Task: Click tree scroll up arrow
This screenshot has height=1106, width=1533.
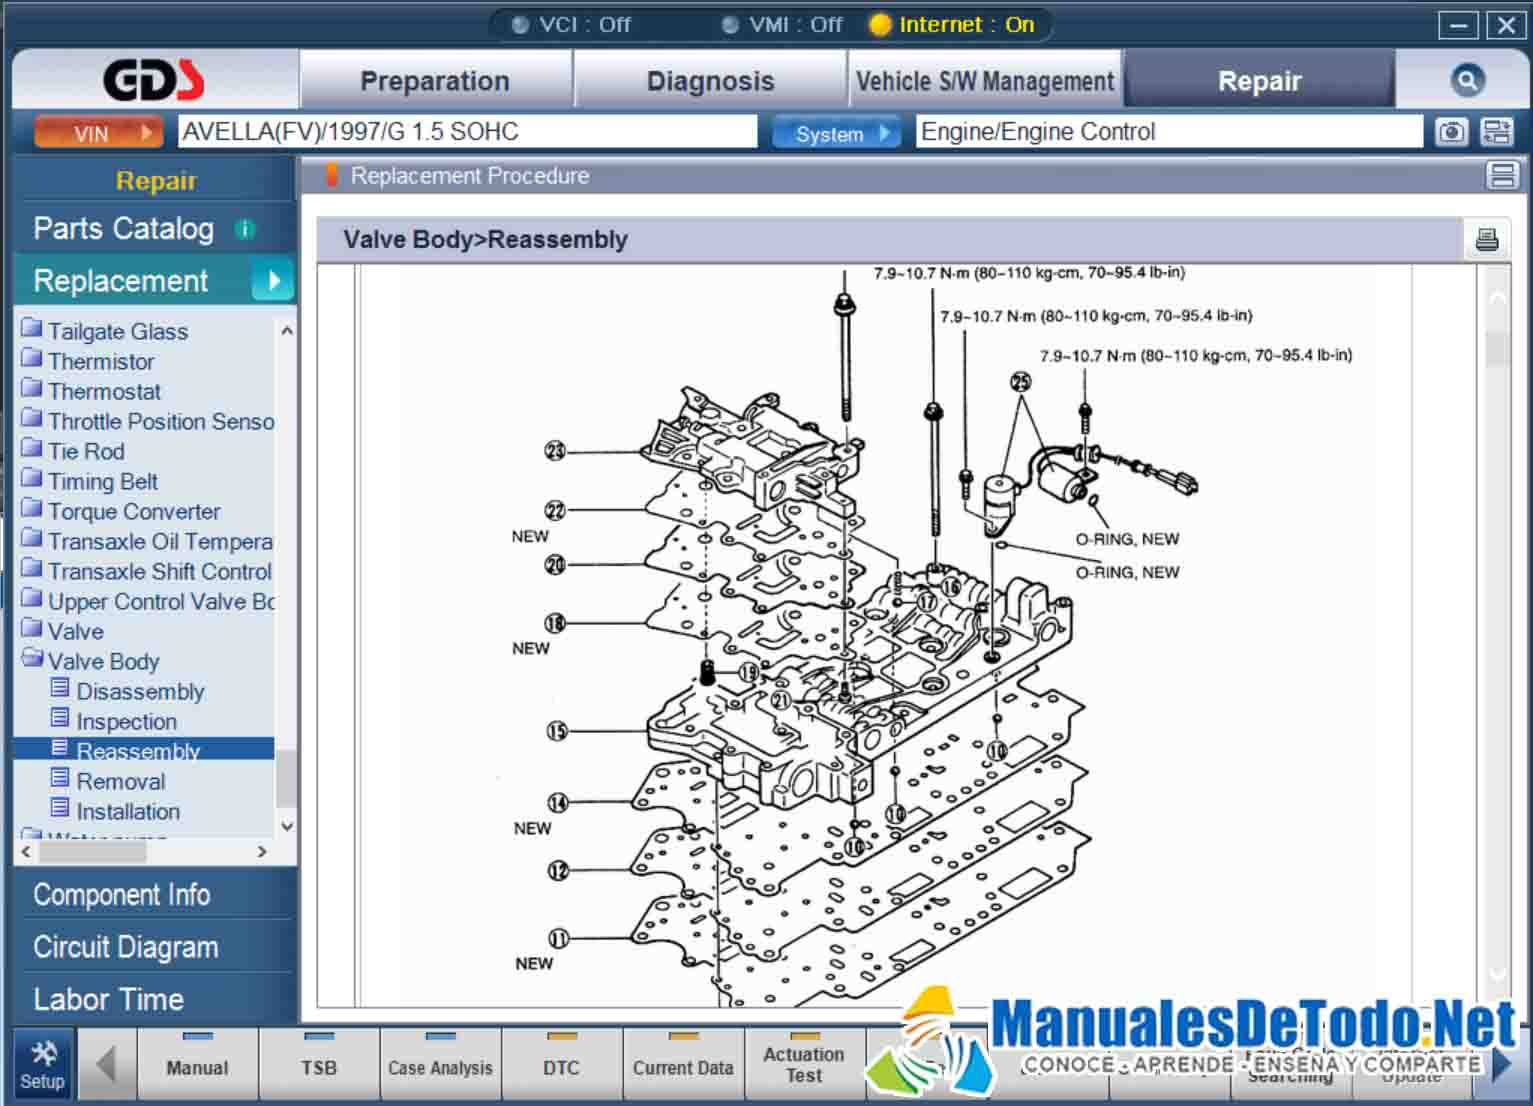Action: click(287, 330)
